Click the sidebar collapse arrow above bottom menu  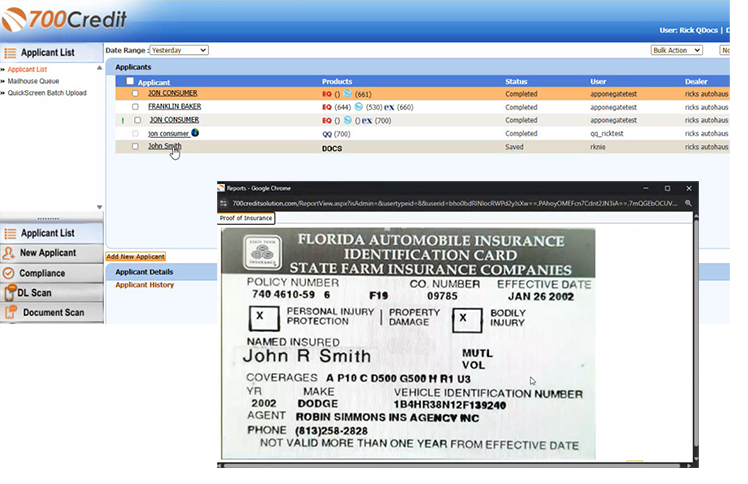tap(99, 207)
